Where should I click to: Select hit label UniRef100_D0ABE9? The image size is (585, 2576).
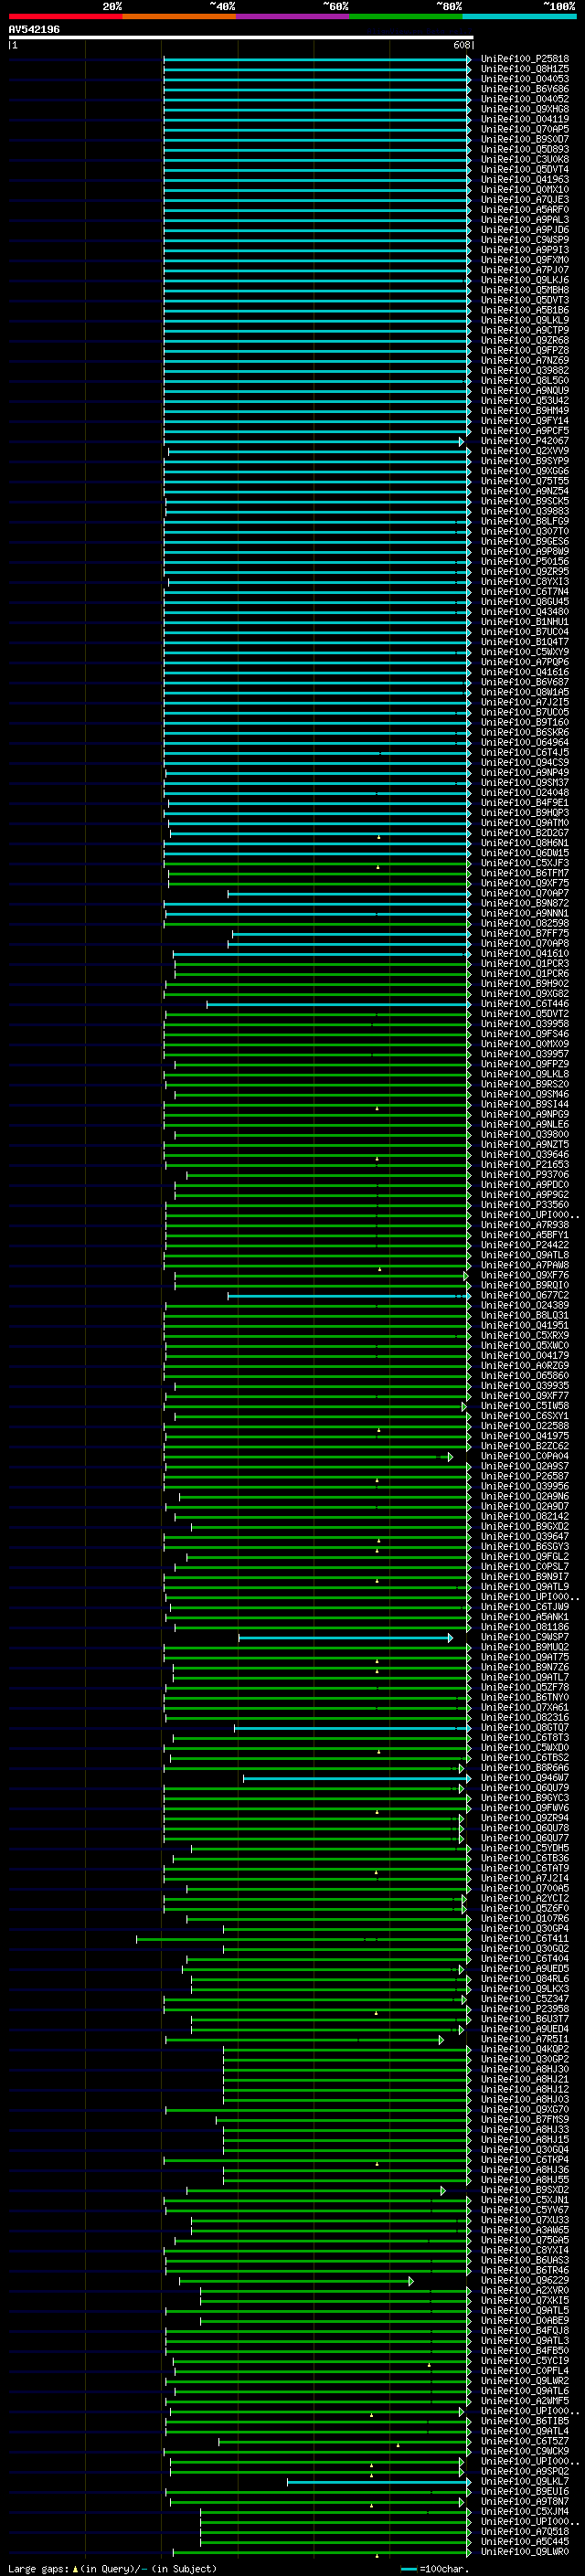coord(524,2321)
